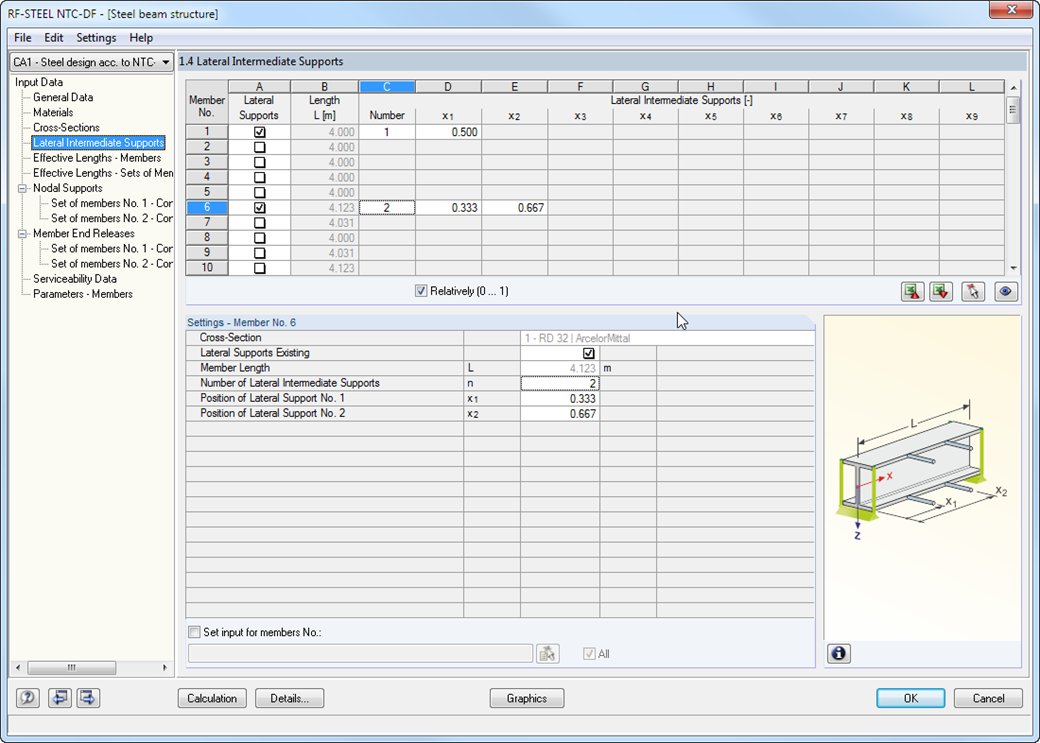The width and height of the screenshot is (1040, 743).
Task: Click row header for member 6
Action: click(x=207, y=208)
